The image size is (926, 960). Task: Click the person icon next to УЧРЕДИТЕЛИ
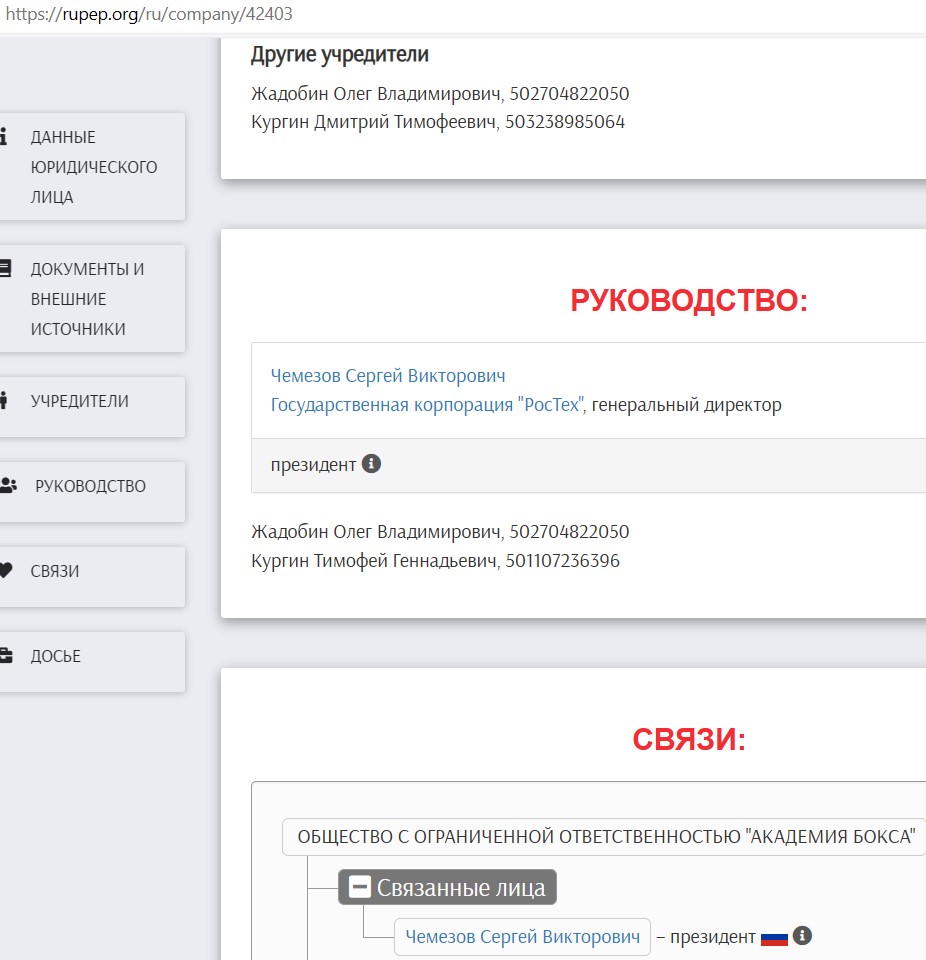[x=4, y=401]
